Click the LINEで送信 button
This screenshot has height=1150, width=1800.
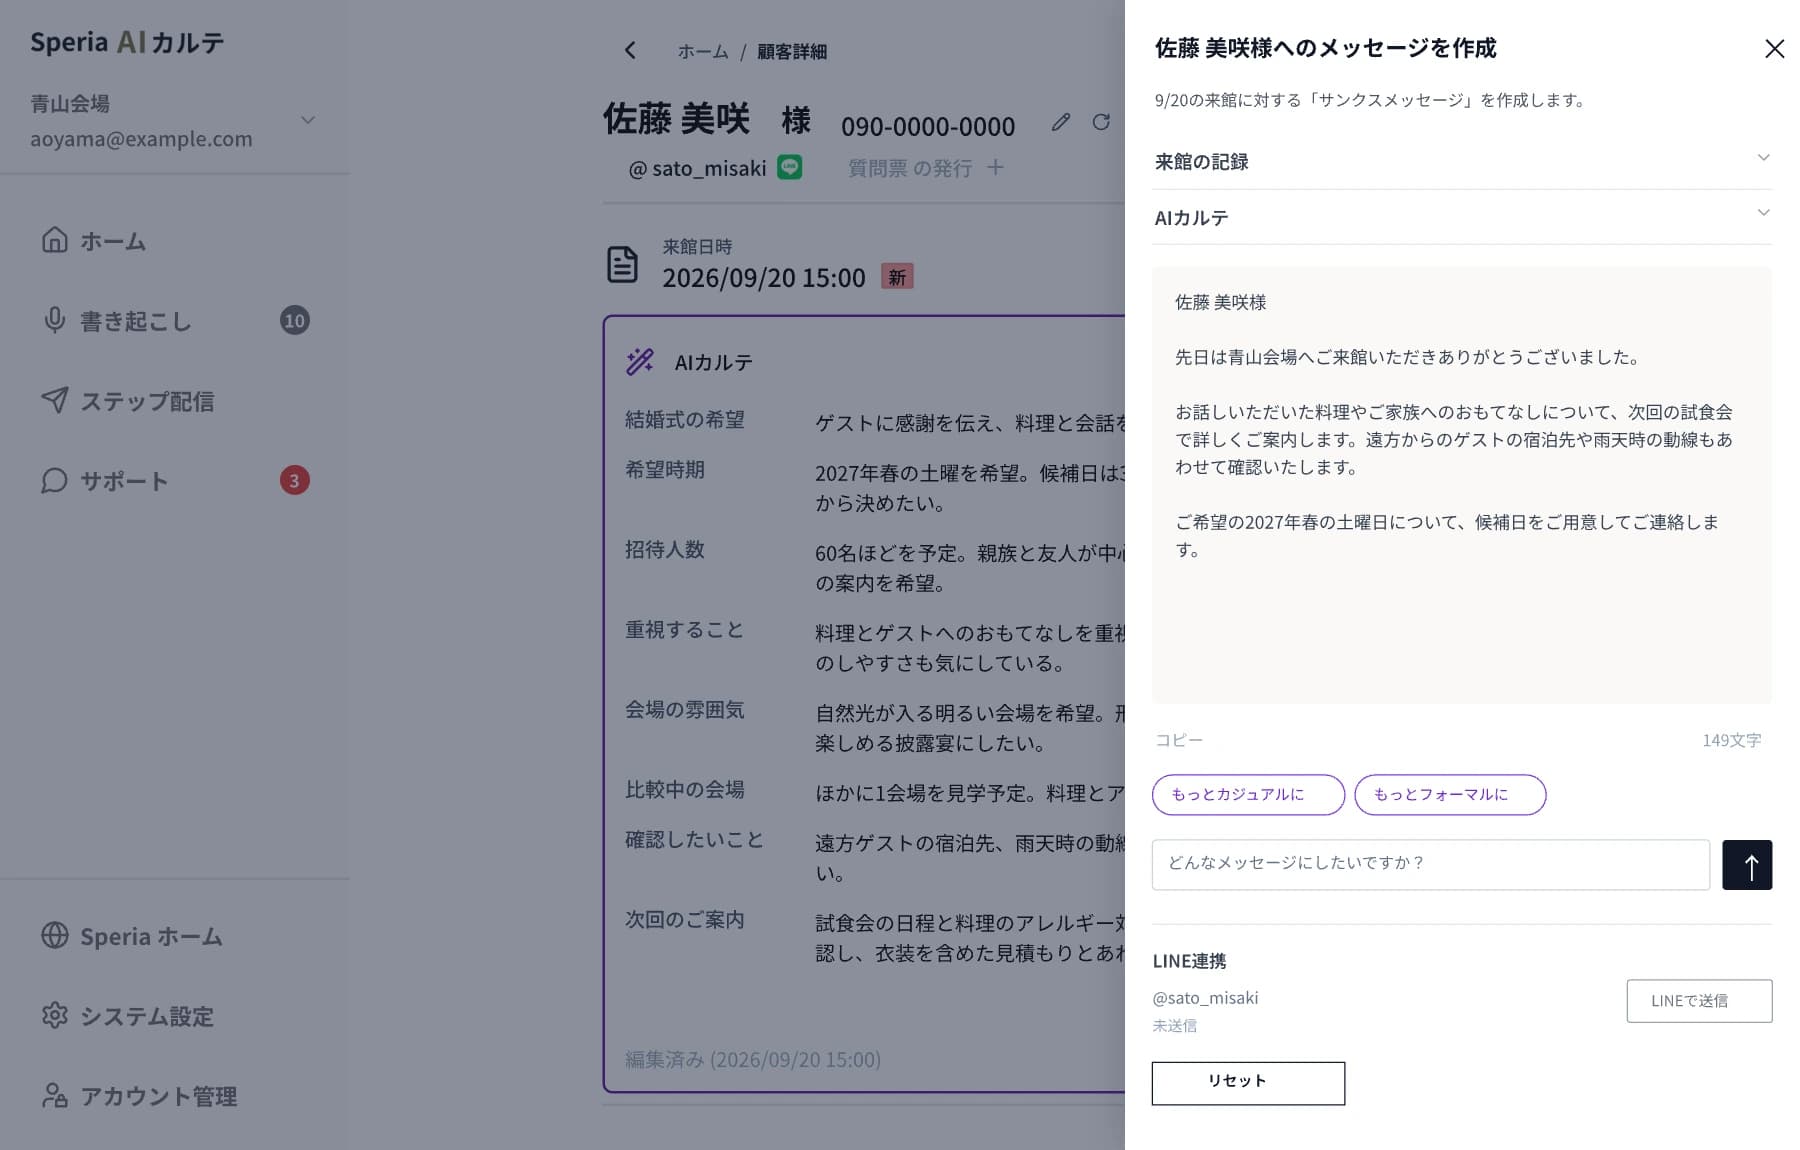coord(1699,1001)
